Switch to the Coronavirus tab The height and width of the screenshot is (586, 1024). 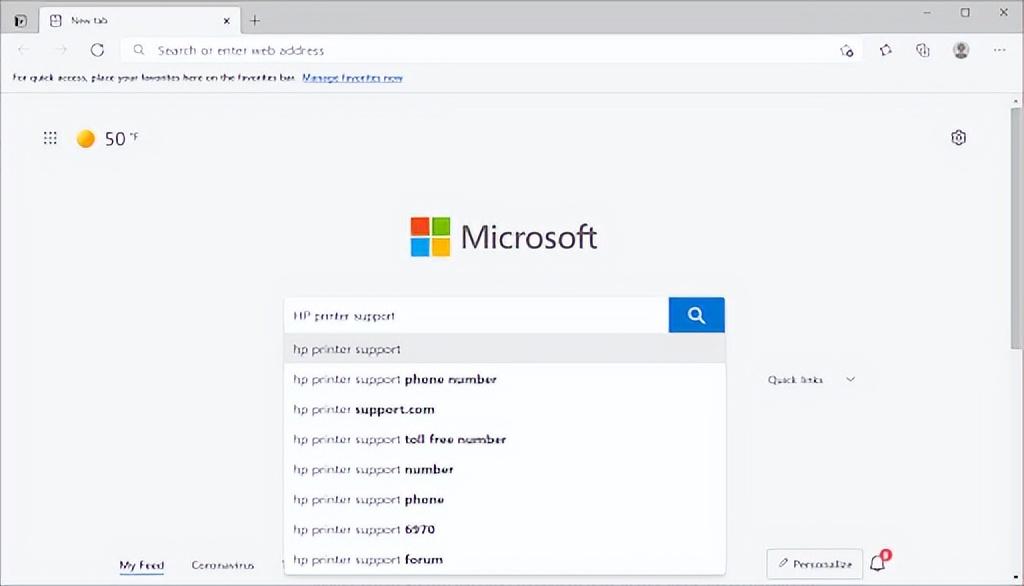pyautogui.click(x=223, y=565)
